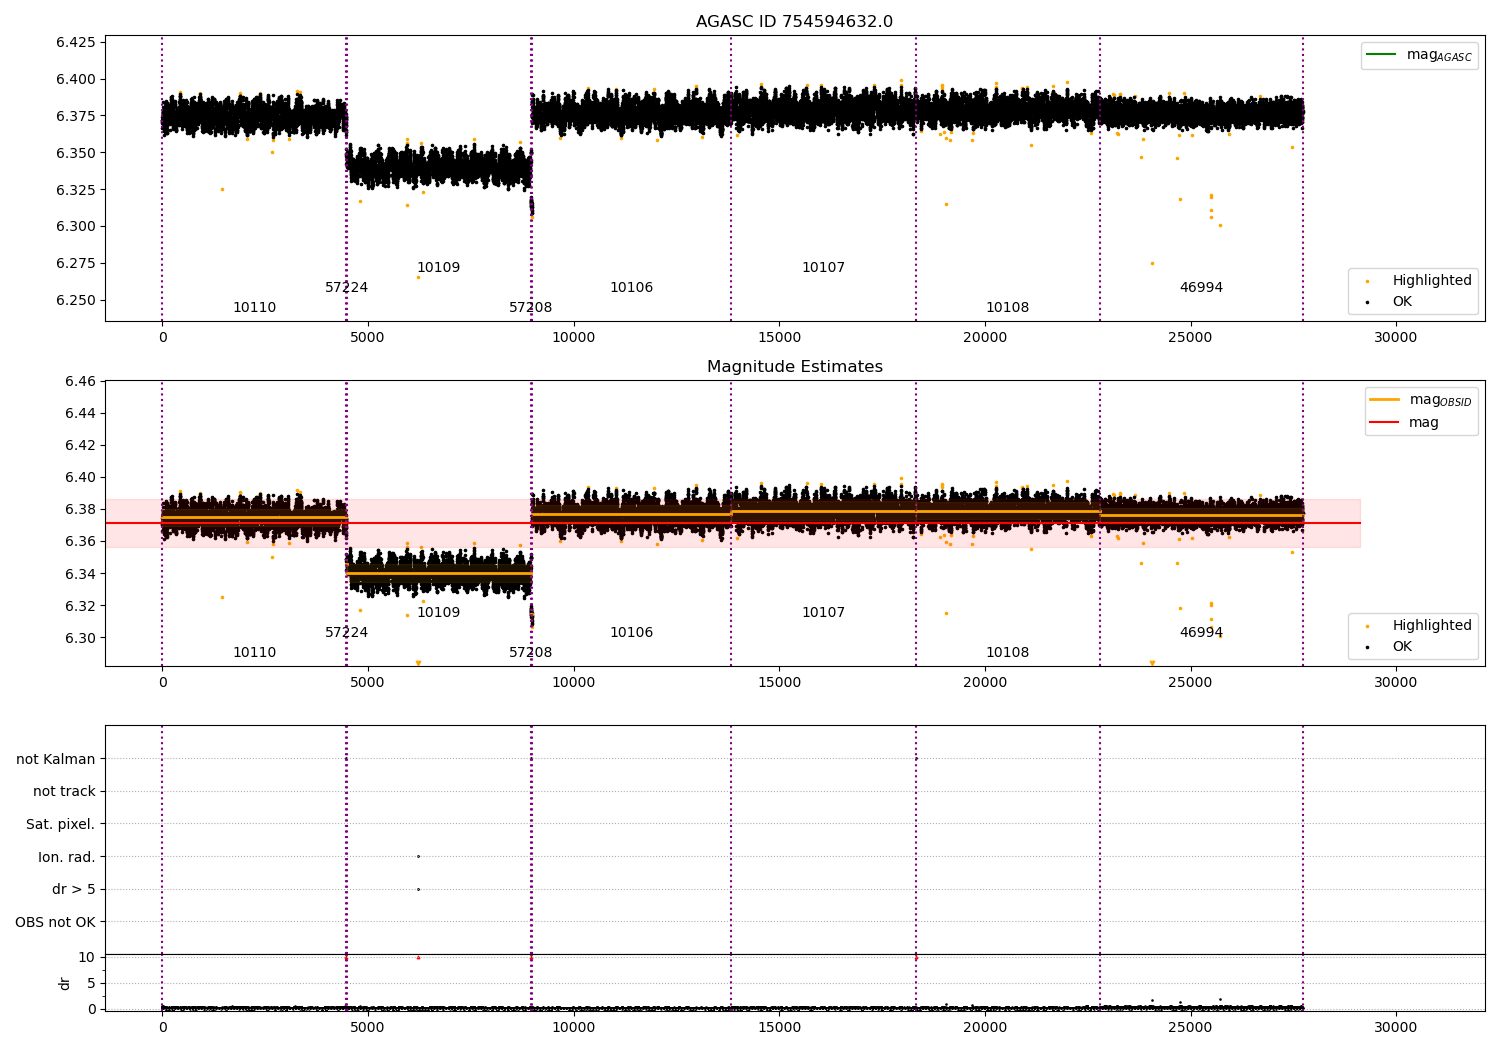
Task: Click OBSID label 10109 in the top plot
Action: [438, 268]
